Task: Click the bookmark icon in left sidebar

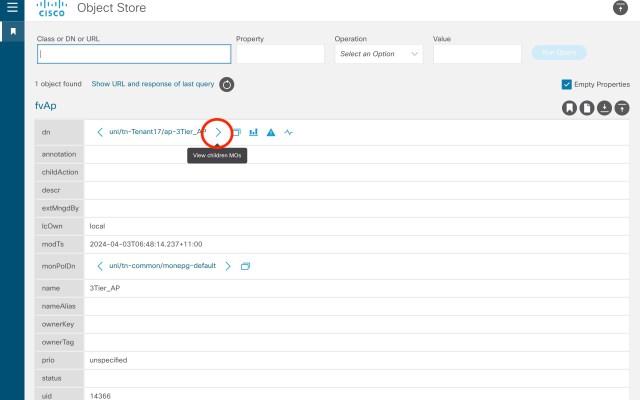Action: [x=13, y=31]
